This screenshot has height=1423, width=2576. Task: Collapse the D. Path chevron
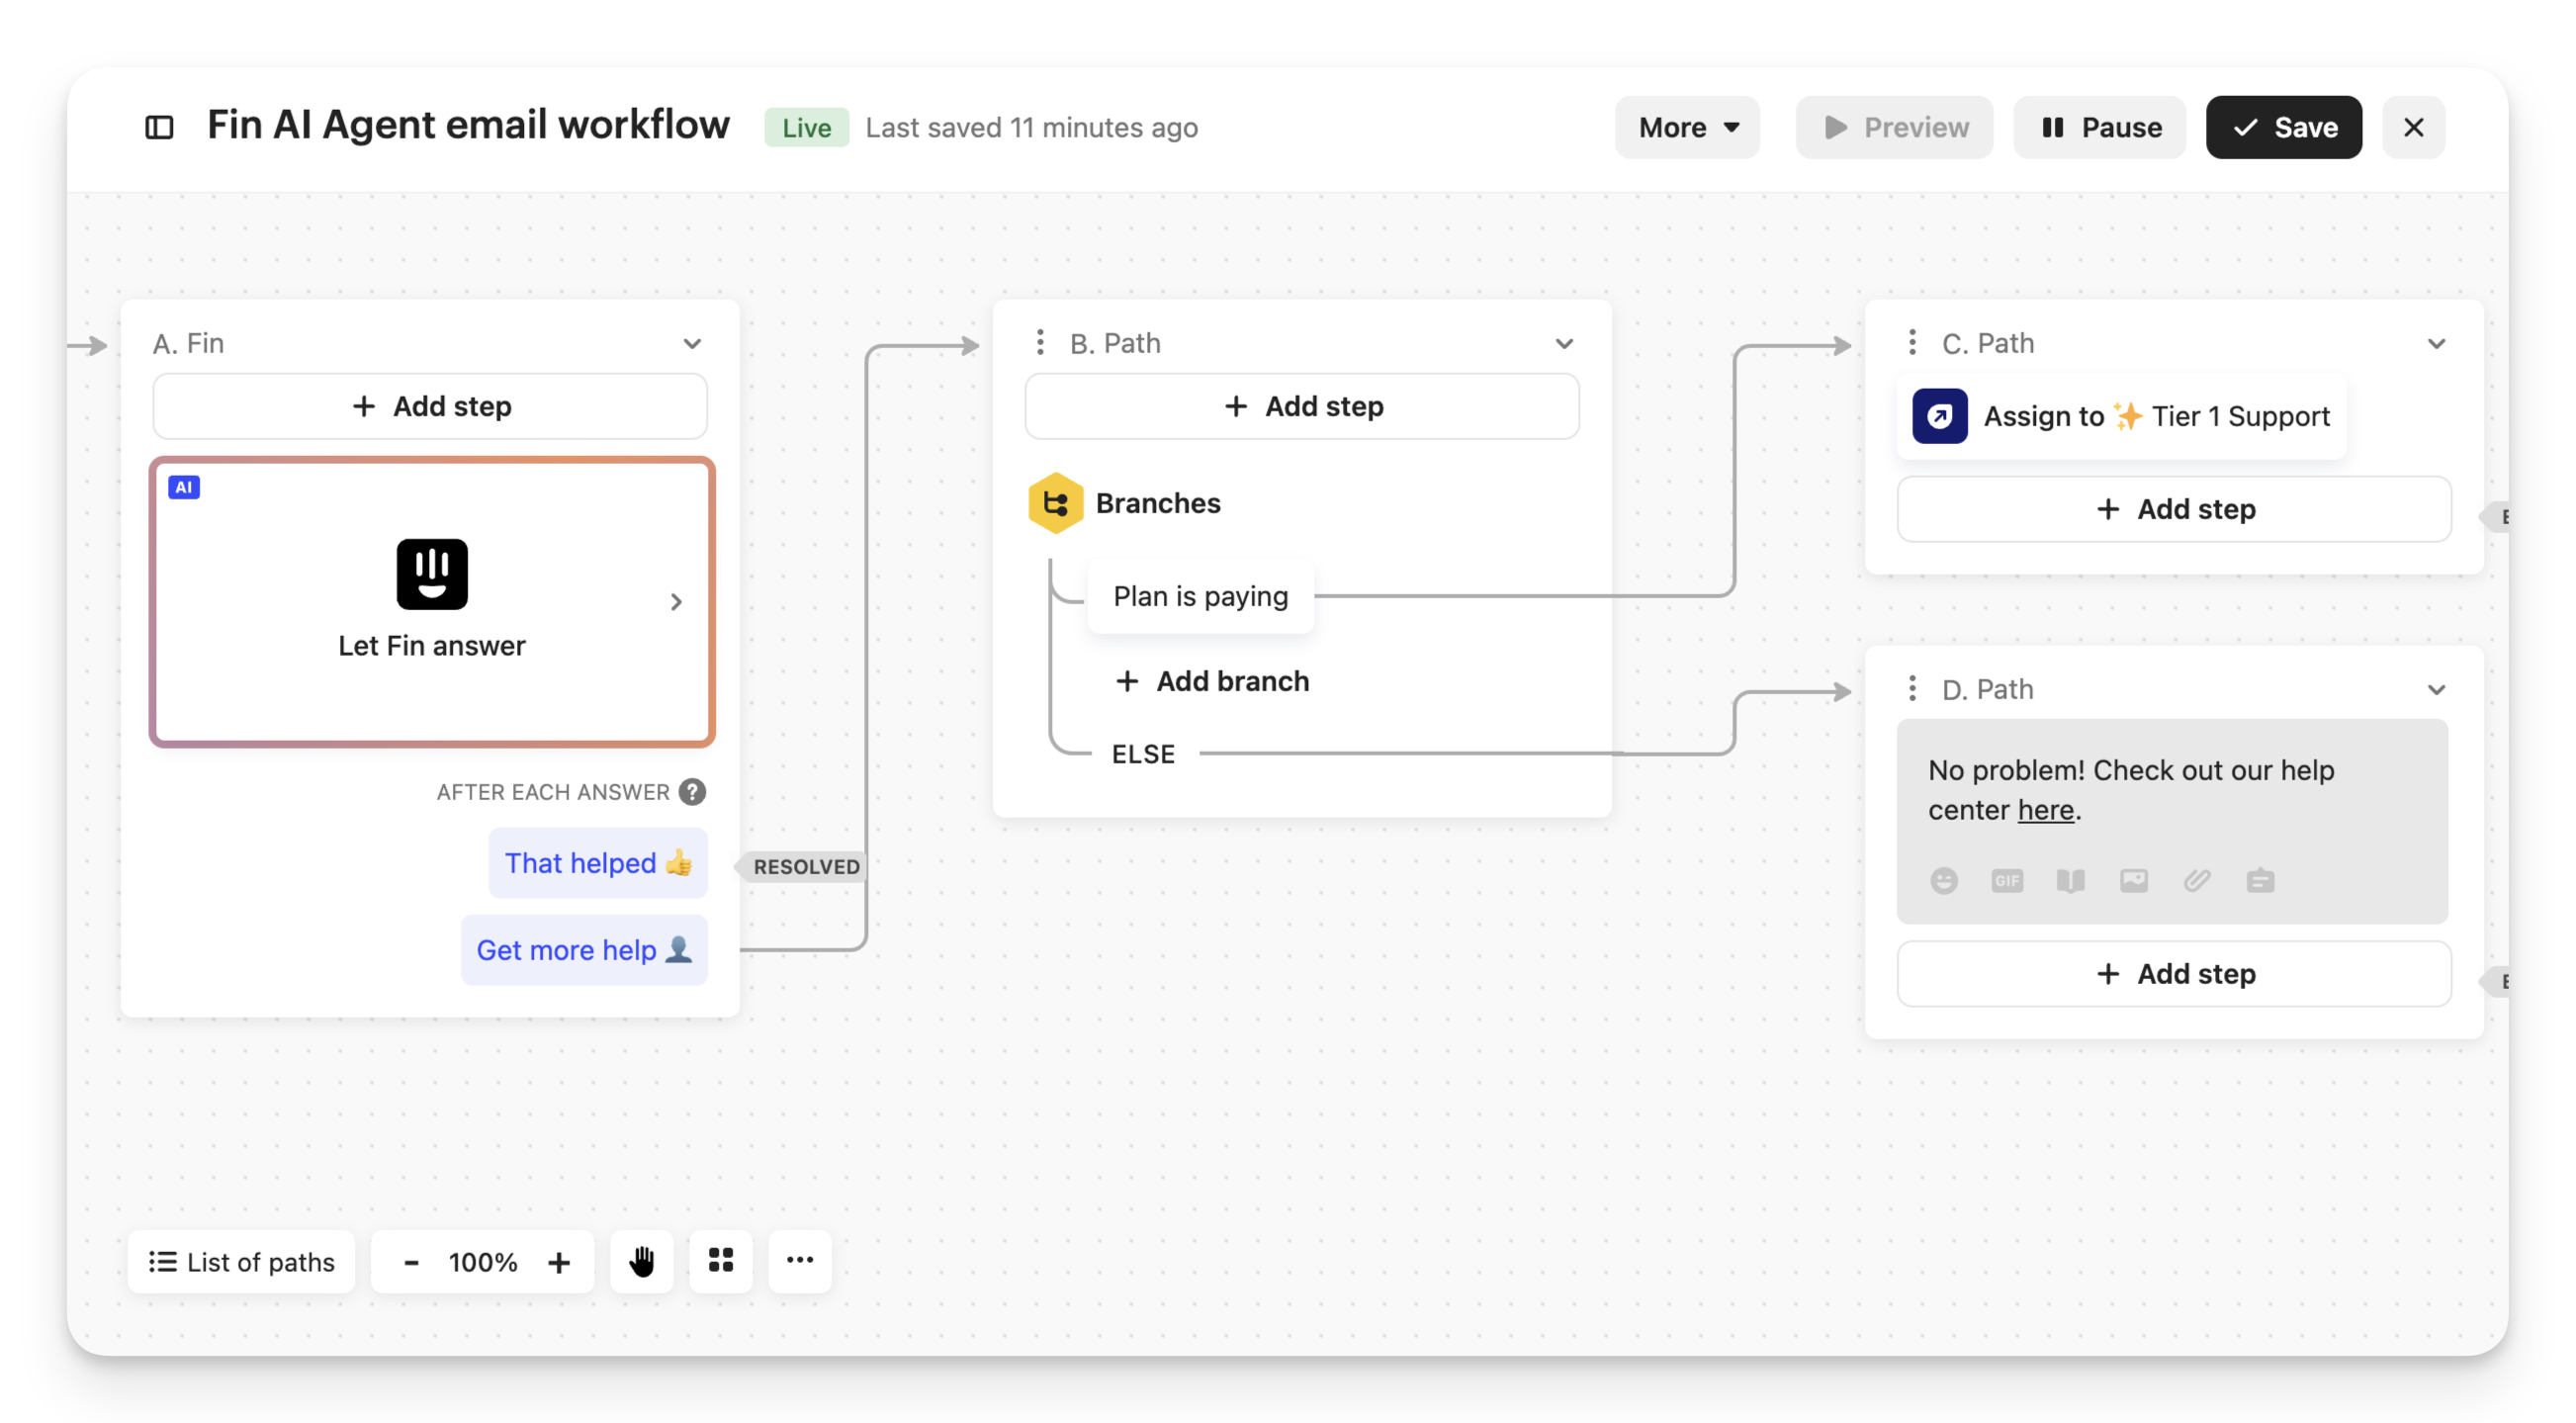tap(2436, 689)
